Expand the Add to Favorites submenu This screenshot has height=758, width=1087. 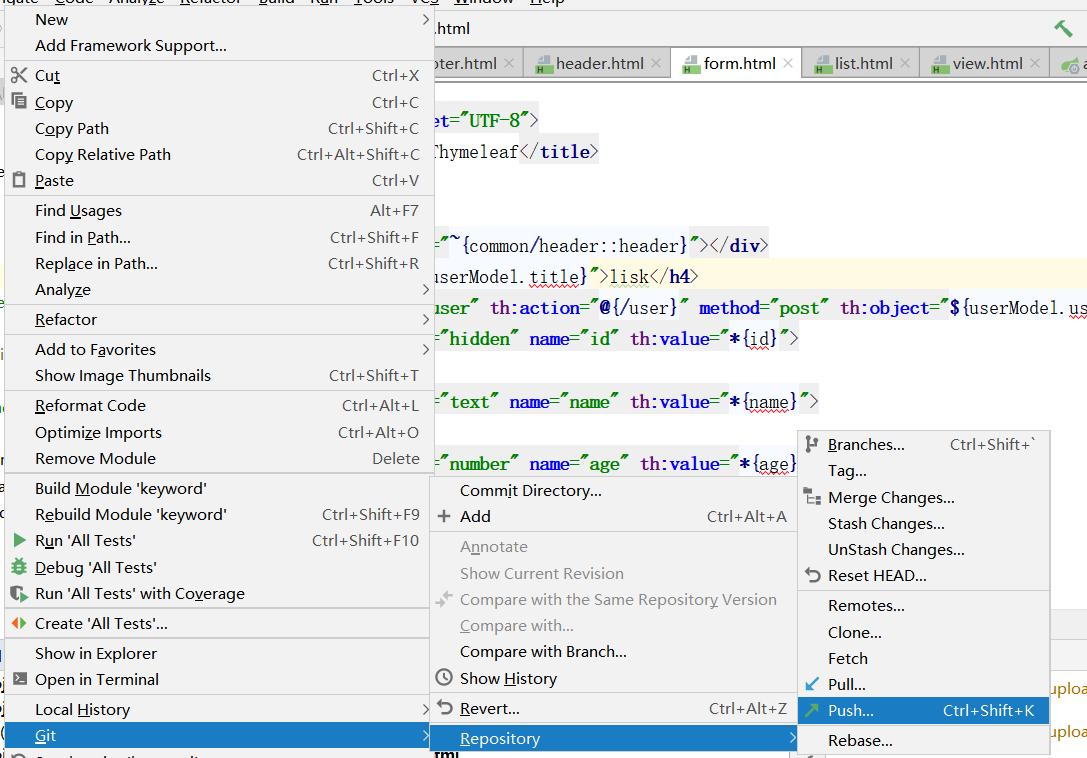pos(218,349)
